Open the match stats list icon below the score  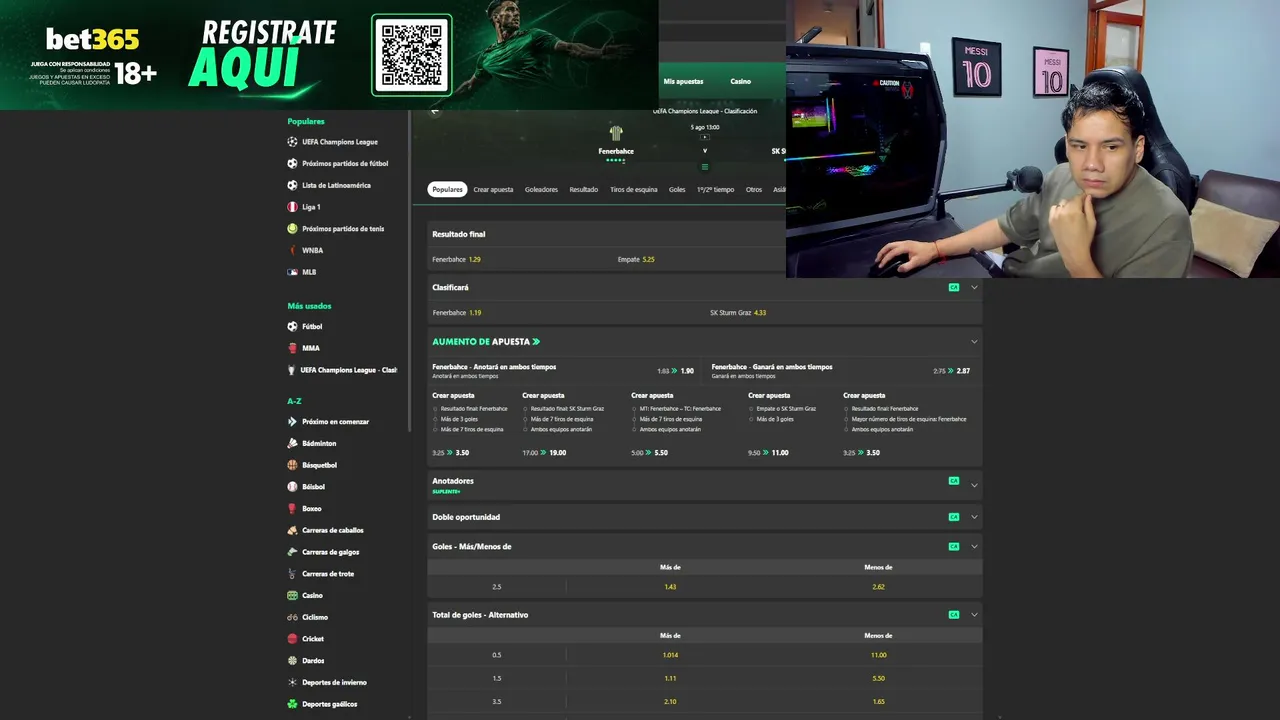coord(705,167)
